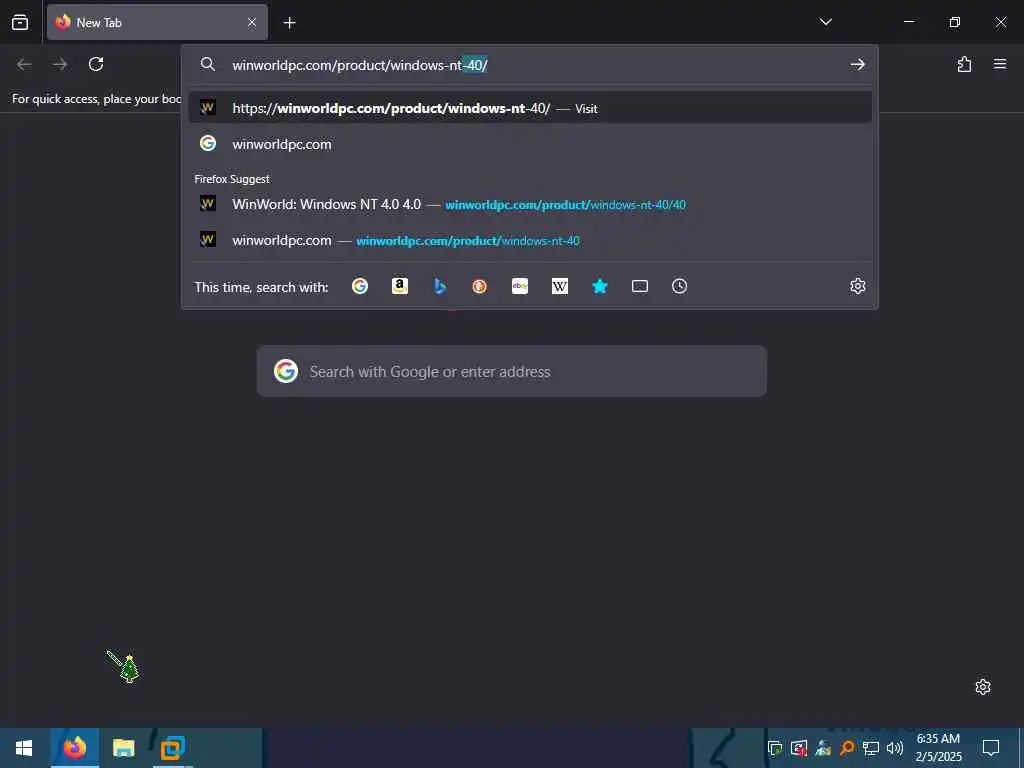1024x768 pixels.
Task: Click the volume speaker tray icon
Action: 895,748
